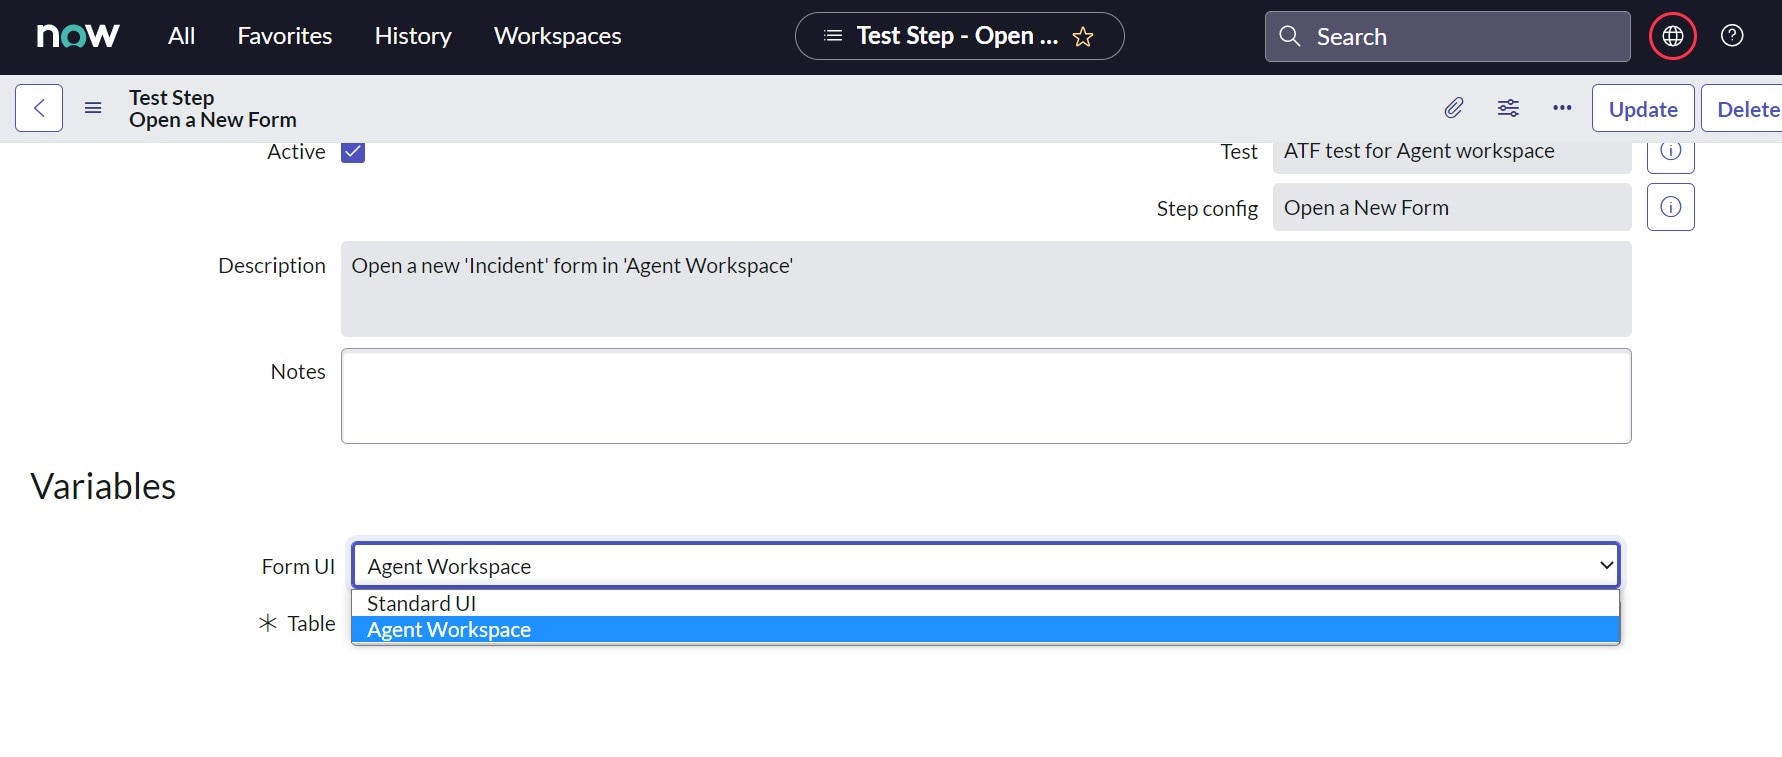Open attachments with the paperclip icon

pos(1454,108)
